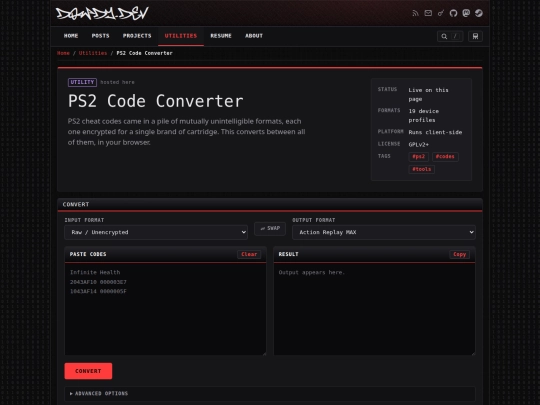Open the About nav item
Viewport: 540px width, 405px height.
[254, 36]
